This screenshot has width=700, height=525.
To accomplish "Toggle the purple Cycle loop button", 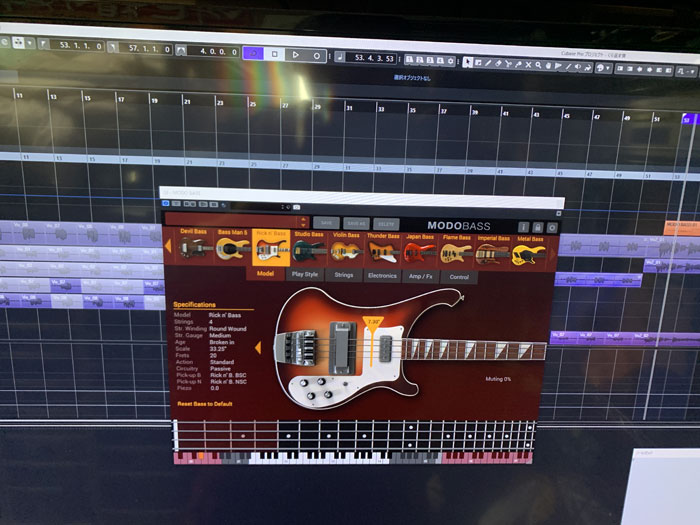I will coord(253,53).
